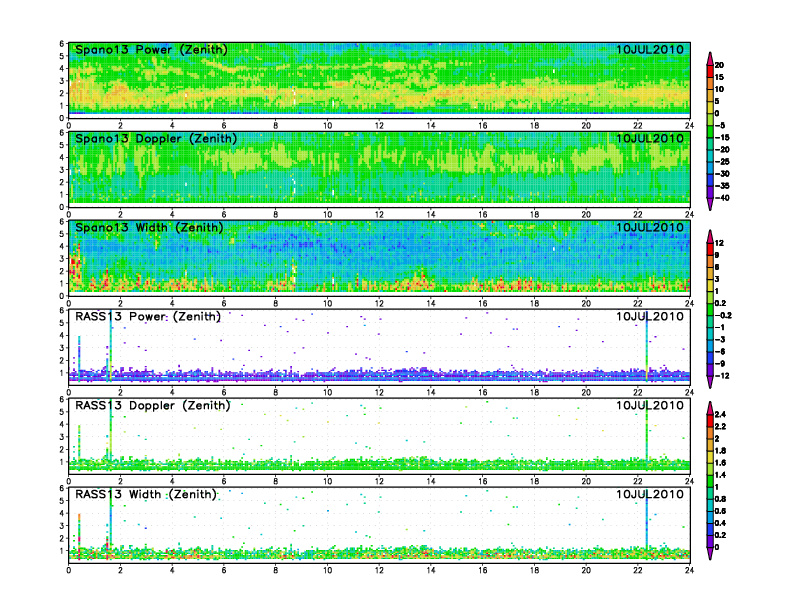Click the 10JUL2010 date in Spano13 Power panel
Screen dimensions: 792x612
650,49
